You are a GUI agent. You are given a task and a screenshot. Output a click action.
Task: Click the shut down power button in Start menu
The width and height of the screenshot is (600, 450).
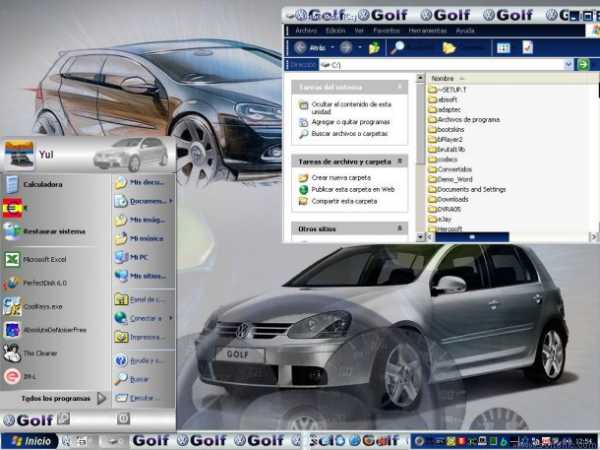pos(123,419)
